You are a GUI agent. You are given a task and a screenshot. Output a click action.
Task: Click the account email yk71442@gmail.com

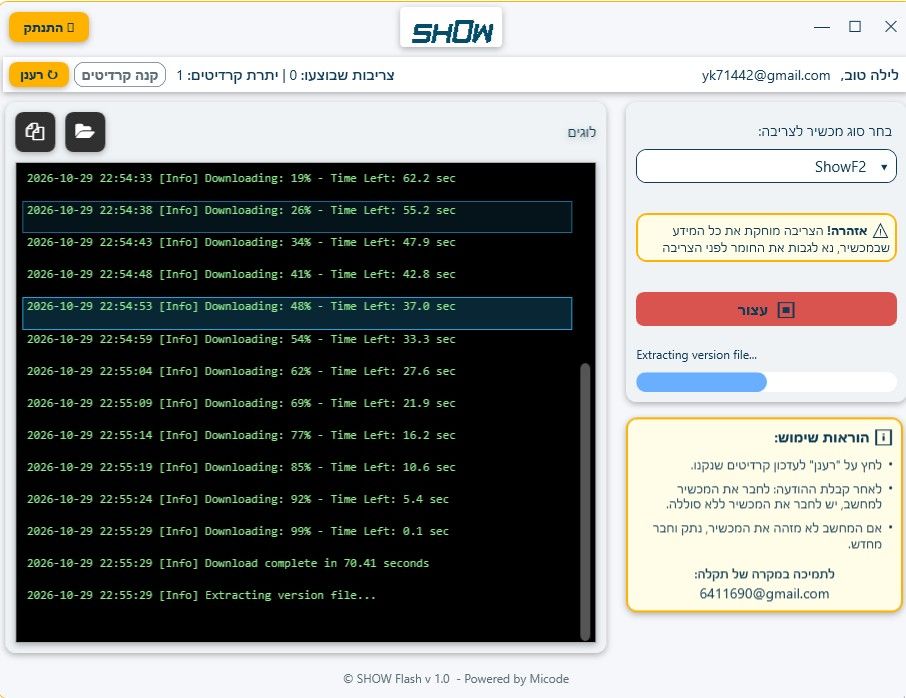click(766, 76)
